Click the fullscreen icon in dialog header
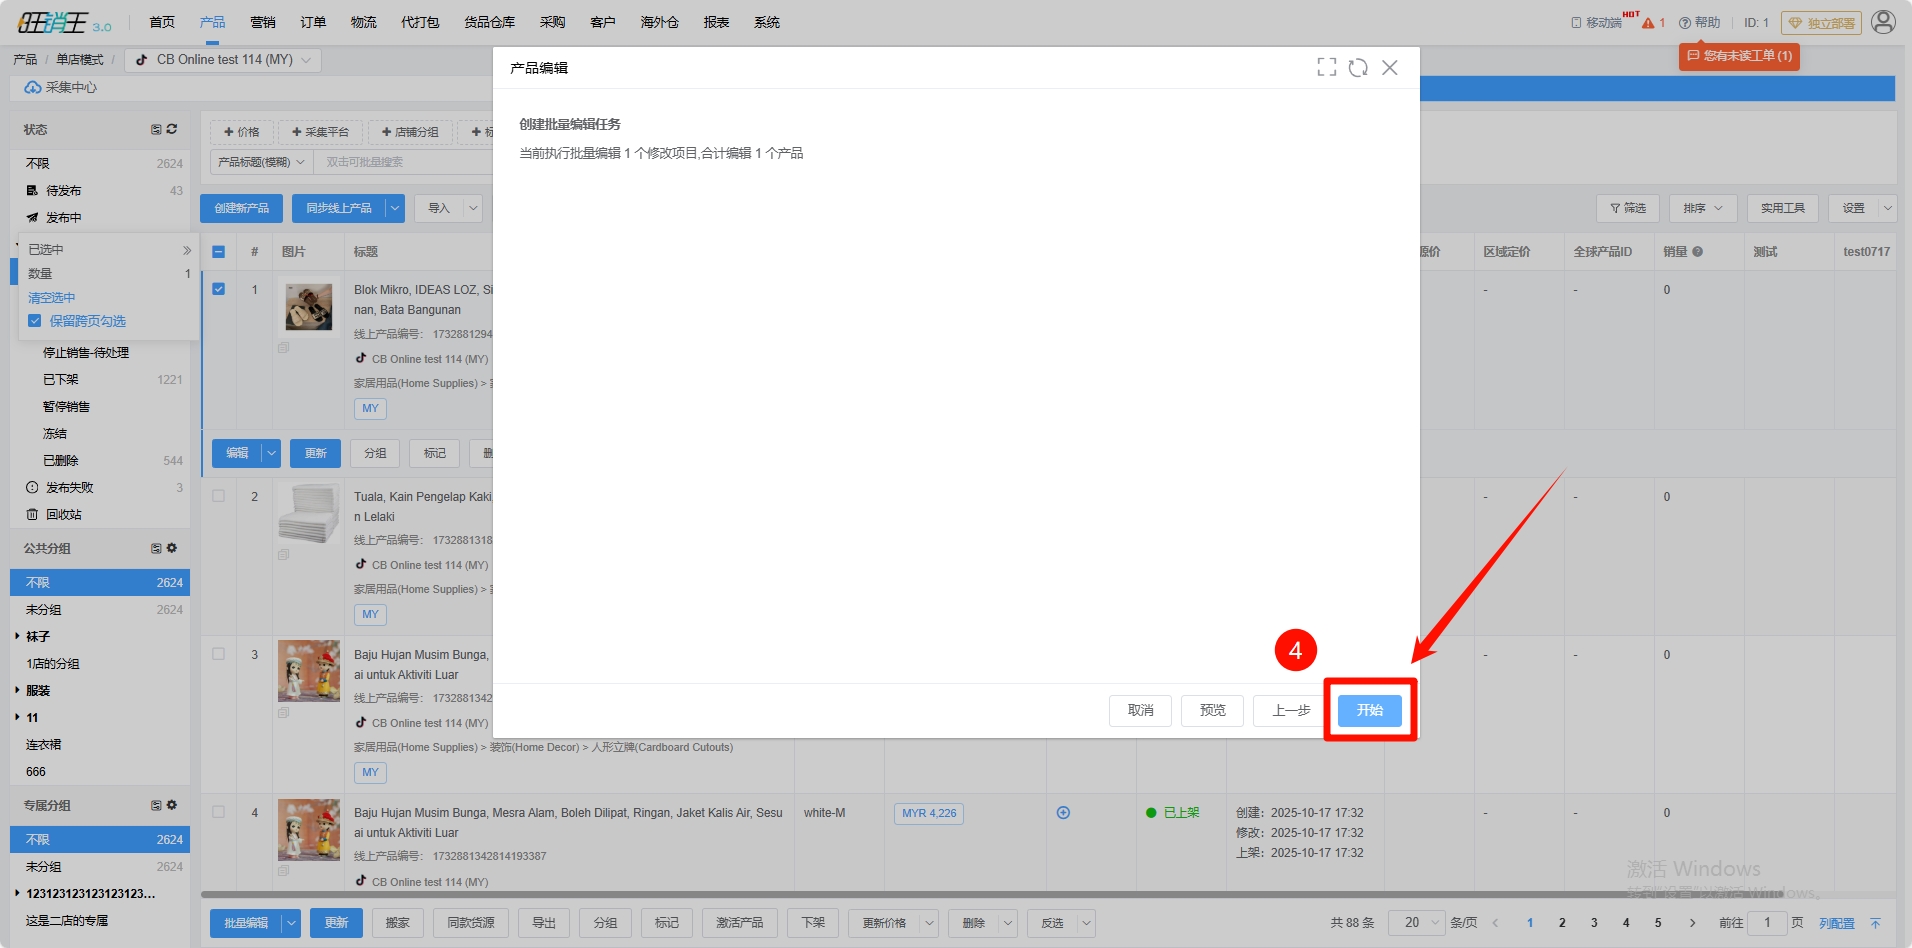The width and height of the screenshot is (1912, 948). pos(1326,67)
